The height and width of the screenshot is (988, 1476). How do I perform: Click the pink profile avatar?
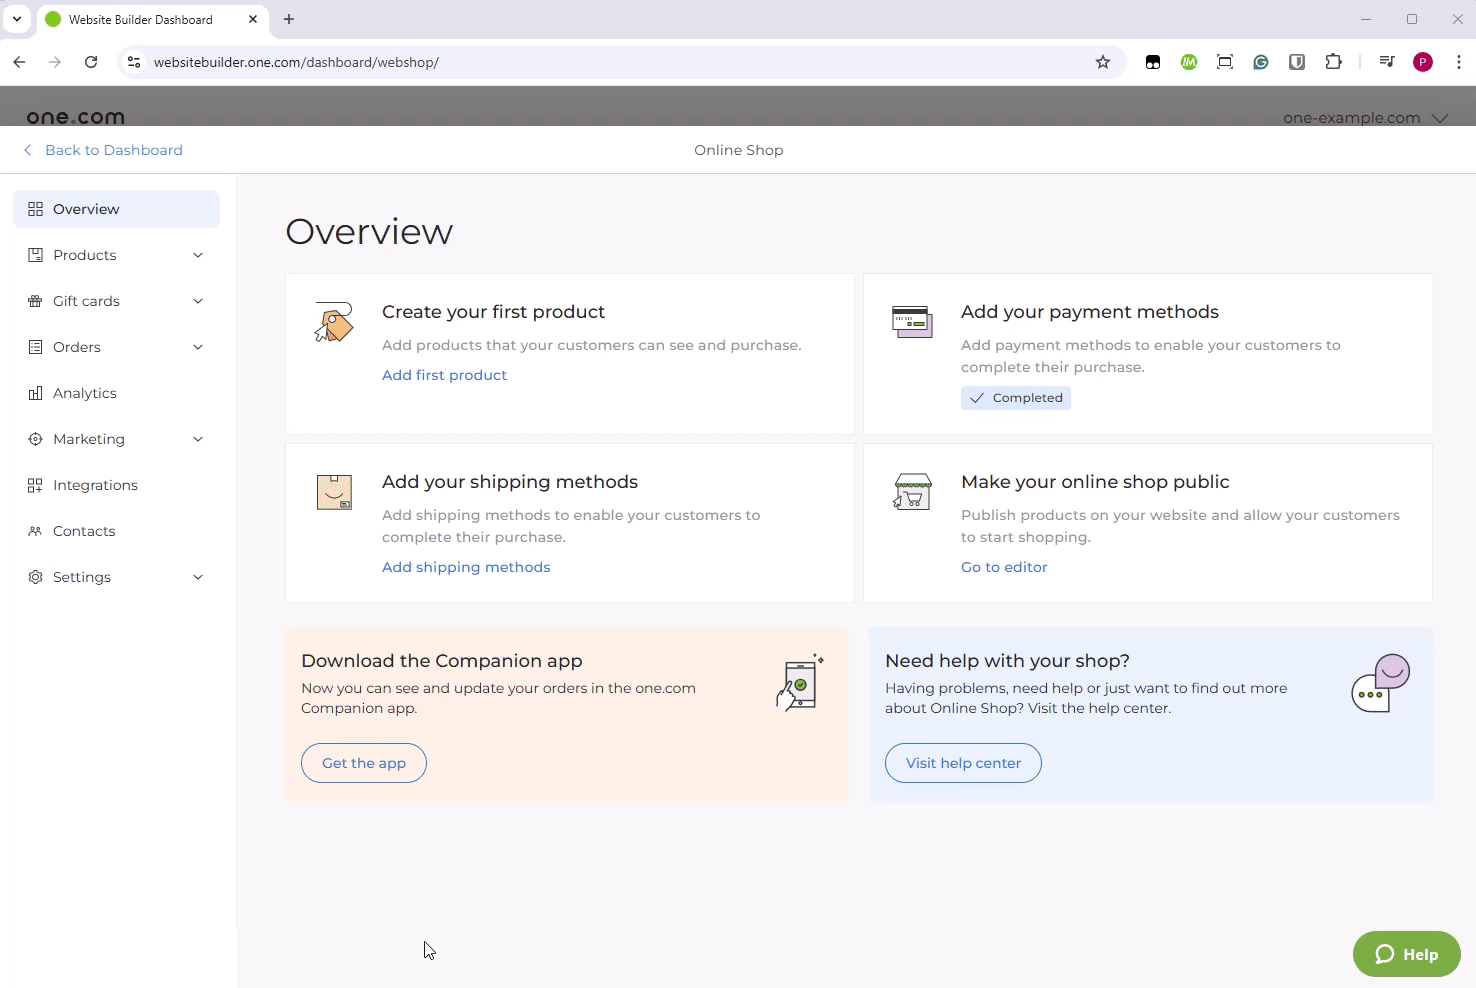pyautogui.click(x=1423, y=62)
